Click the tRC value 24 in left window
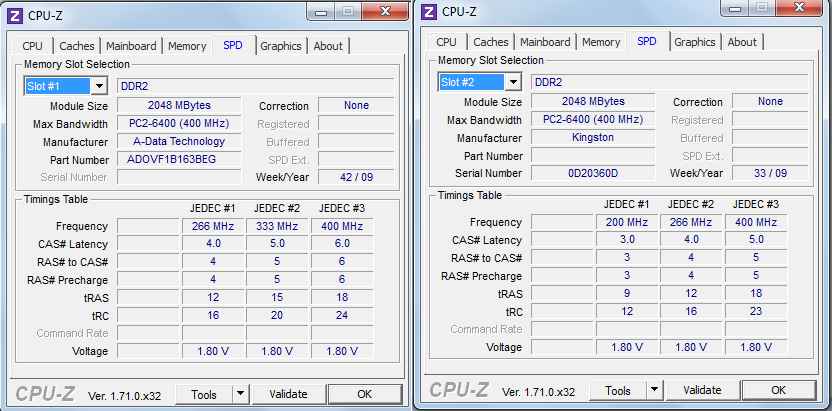 click(x=342, y=316)
